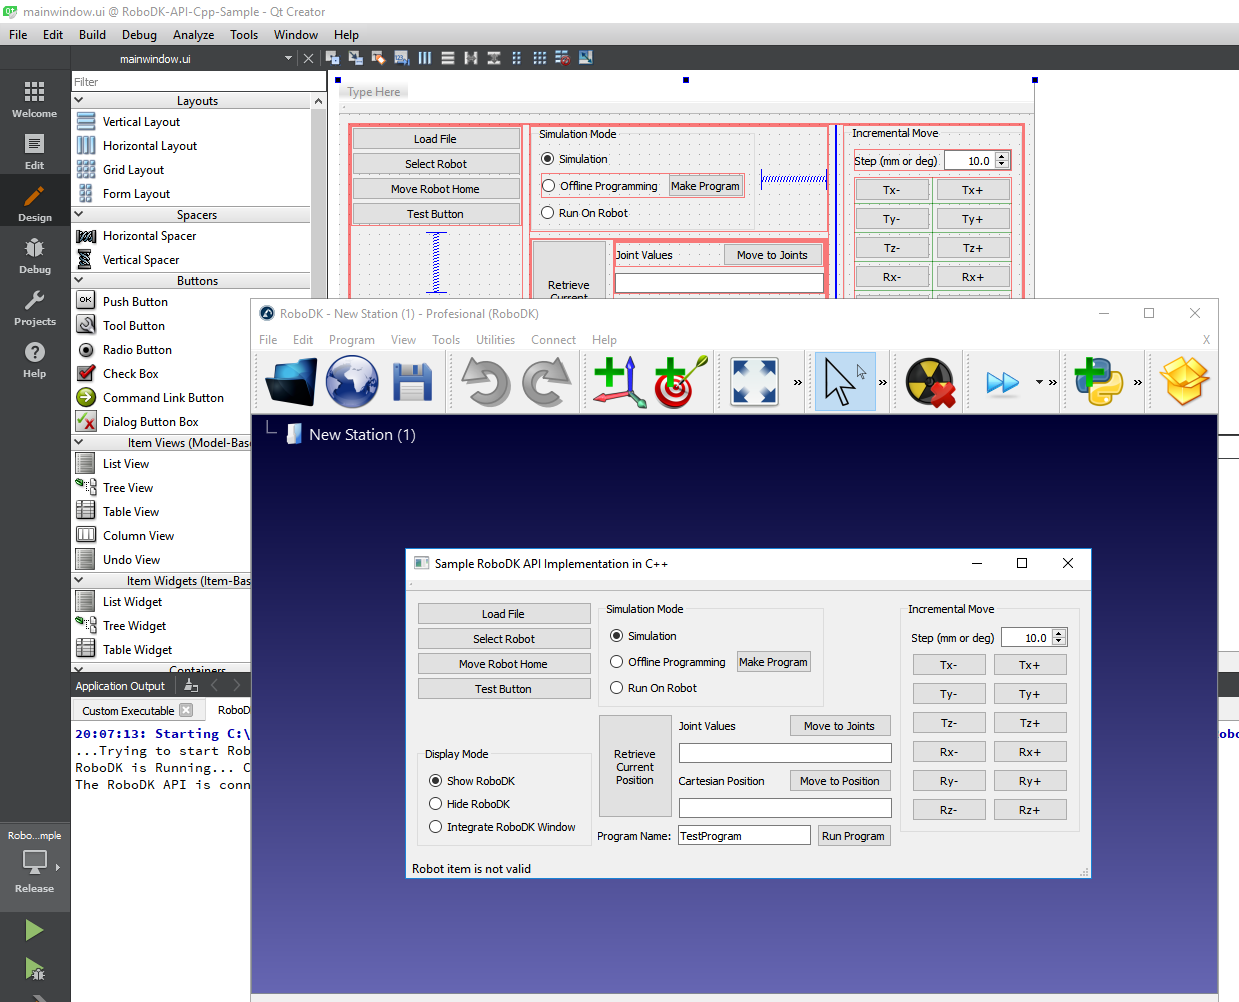Open the RoboDK online library globe
Image resolution: width=1239 pixels, height=1002 pixels.
(x=352, y=382)
